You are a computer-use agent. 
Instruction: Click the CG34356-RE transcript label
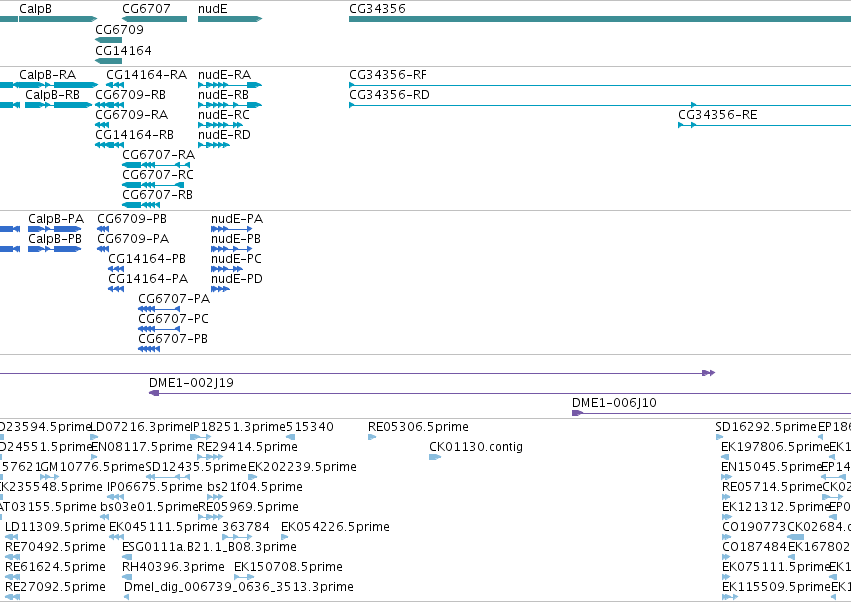717,115
